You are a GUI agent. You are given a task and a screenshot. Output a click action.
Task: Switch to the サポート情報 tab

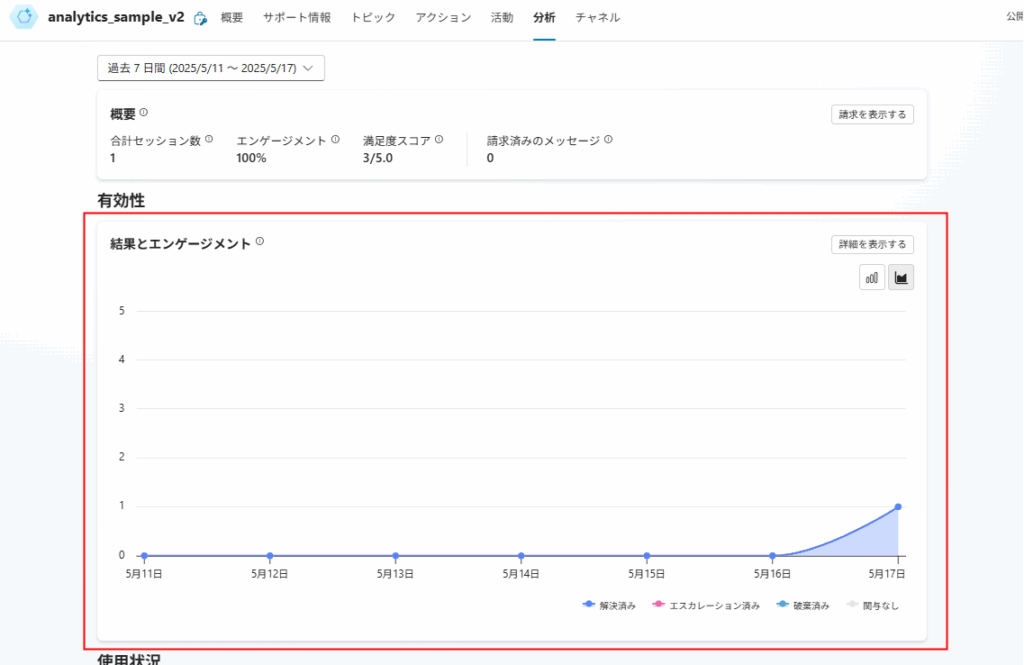[x=297, y=18]
